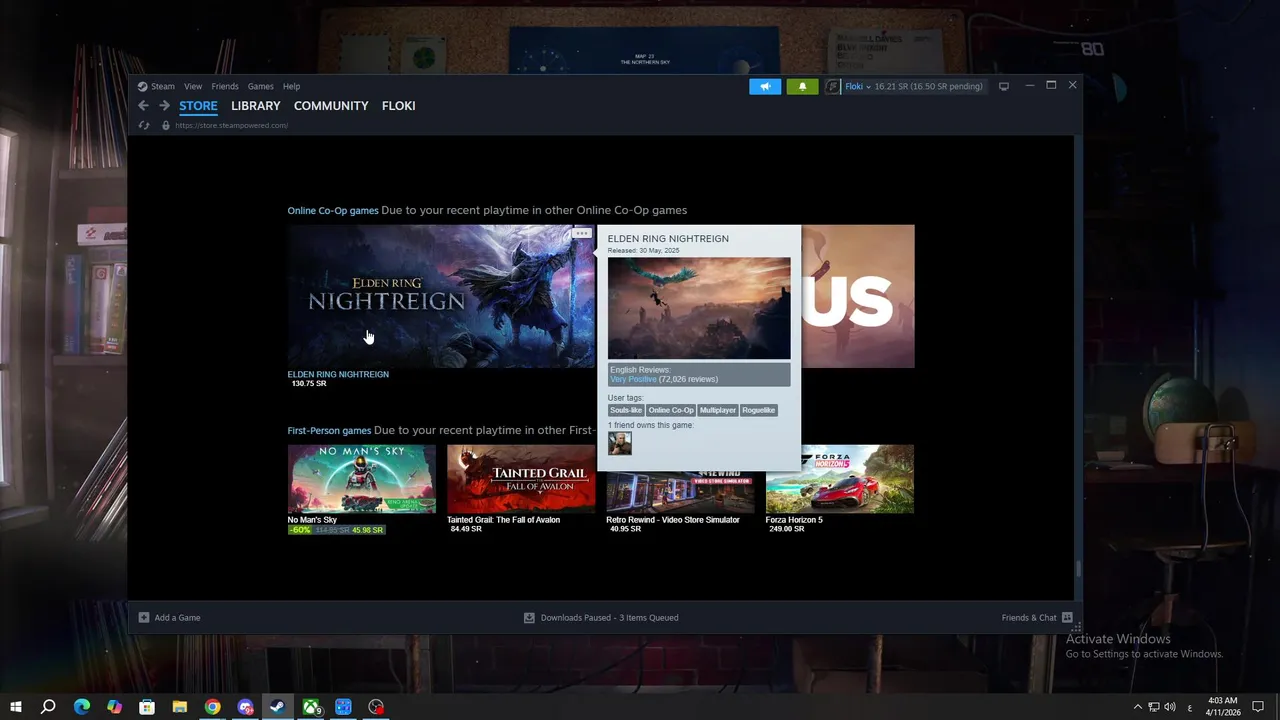Open the Help menu
This screenshot has height=720, width=1280.
click(291, 86)
